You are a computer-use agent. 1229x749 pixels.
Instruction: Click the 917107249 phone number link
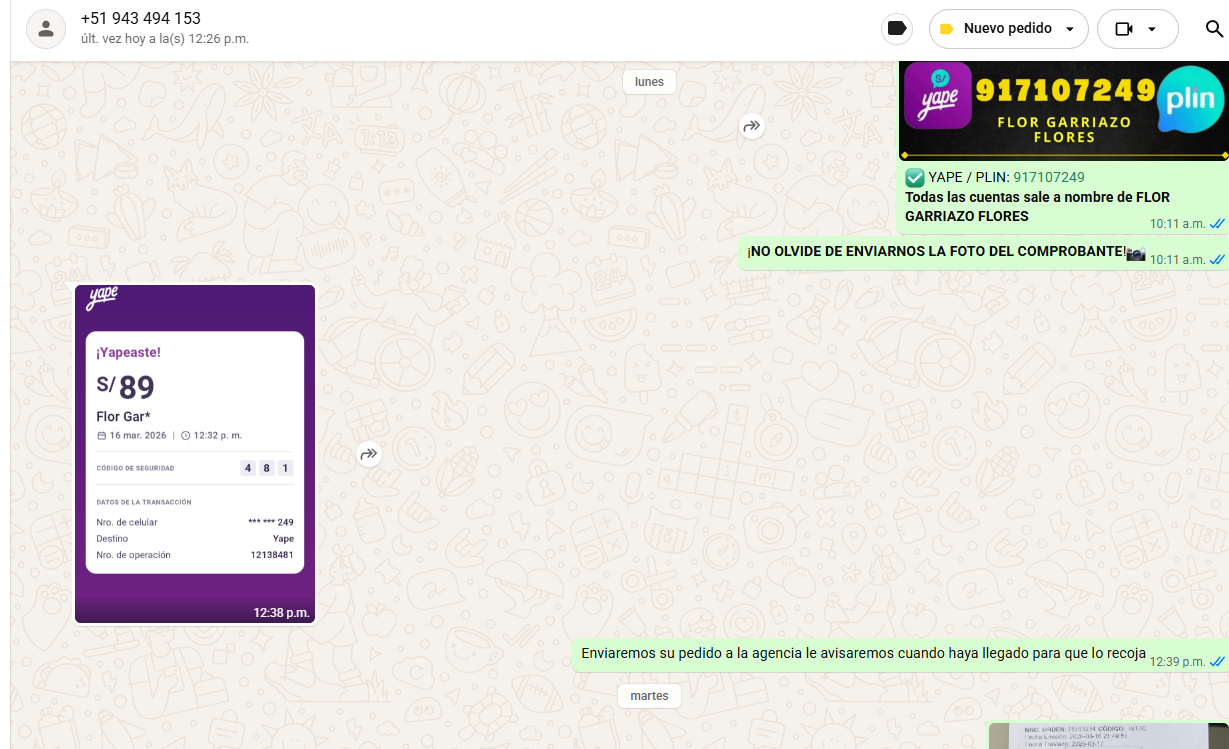click(x=1049, y=177)
